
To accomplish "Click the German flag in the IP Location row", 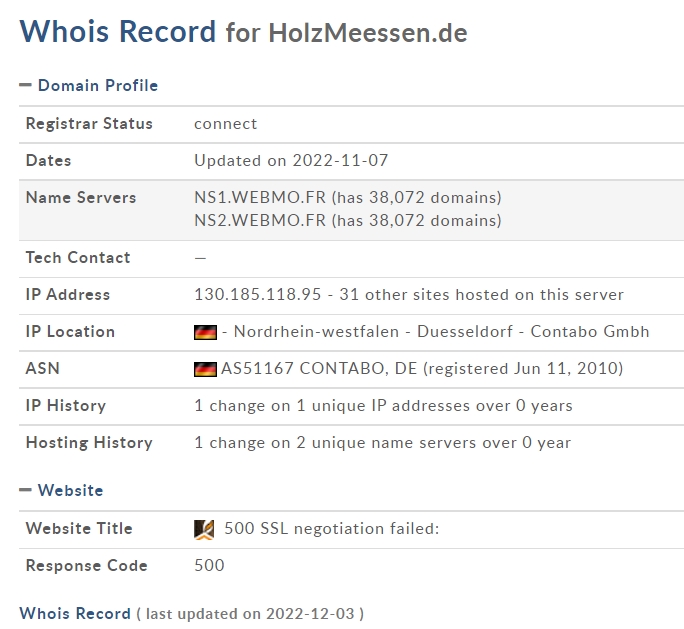I will pos(205,332).
